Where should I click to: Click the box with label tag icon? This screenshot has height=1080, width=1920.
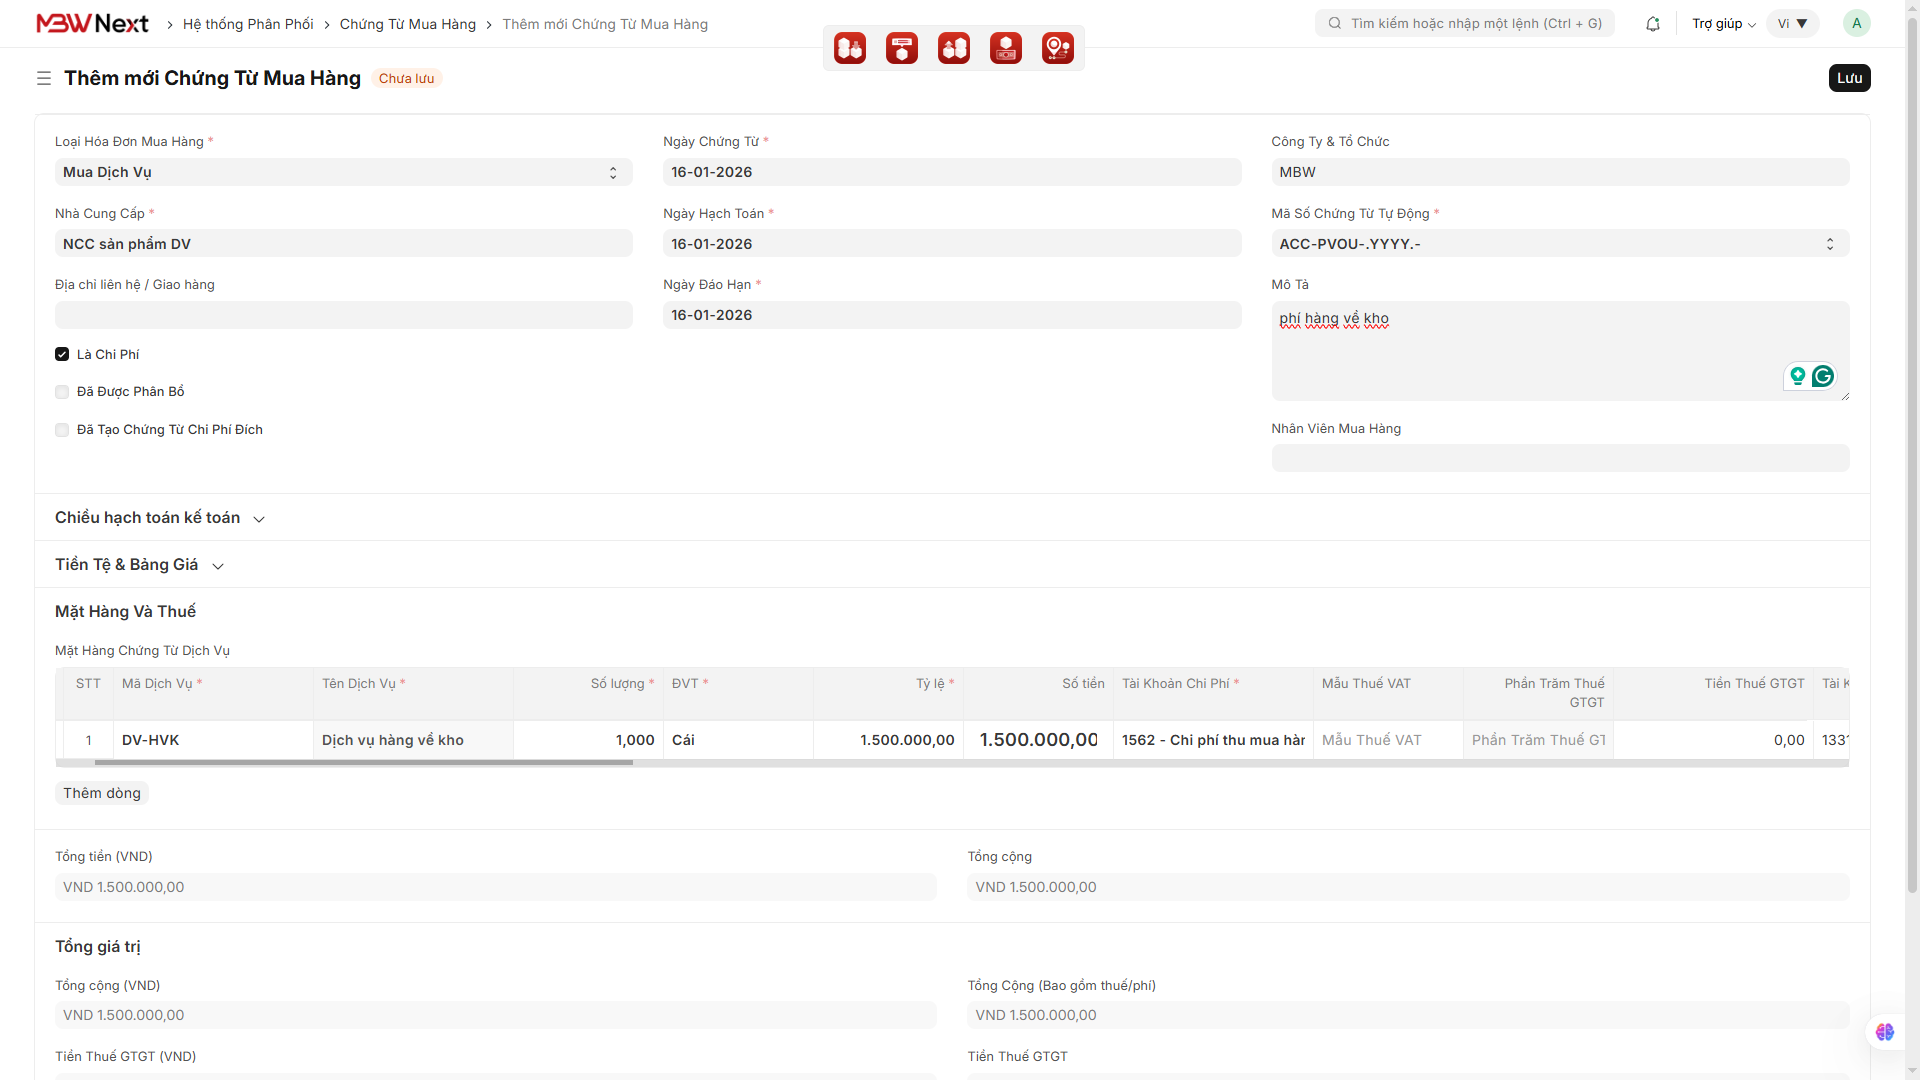902,48
